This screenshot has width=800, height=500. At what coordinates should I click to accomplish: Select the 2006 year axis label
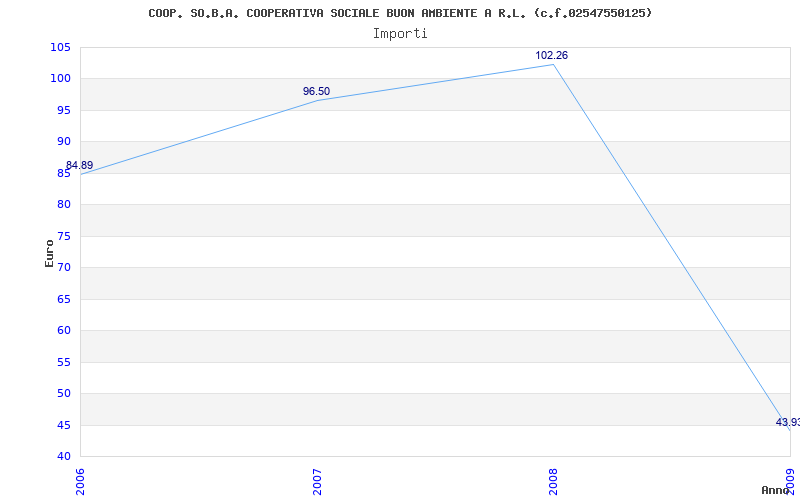tap(80, 482)
